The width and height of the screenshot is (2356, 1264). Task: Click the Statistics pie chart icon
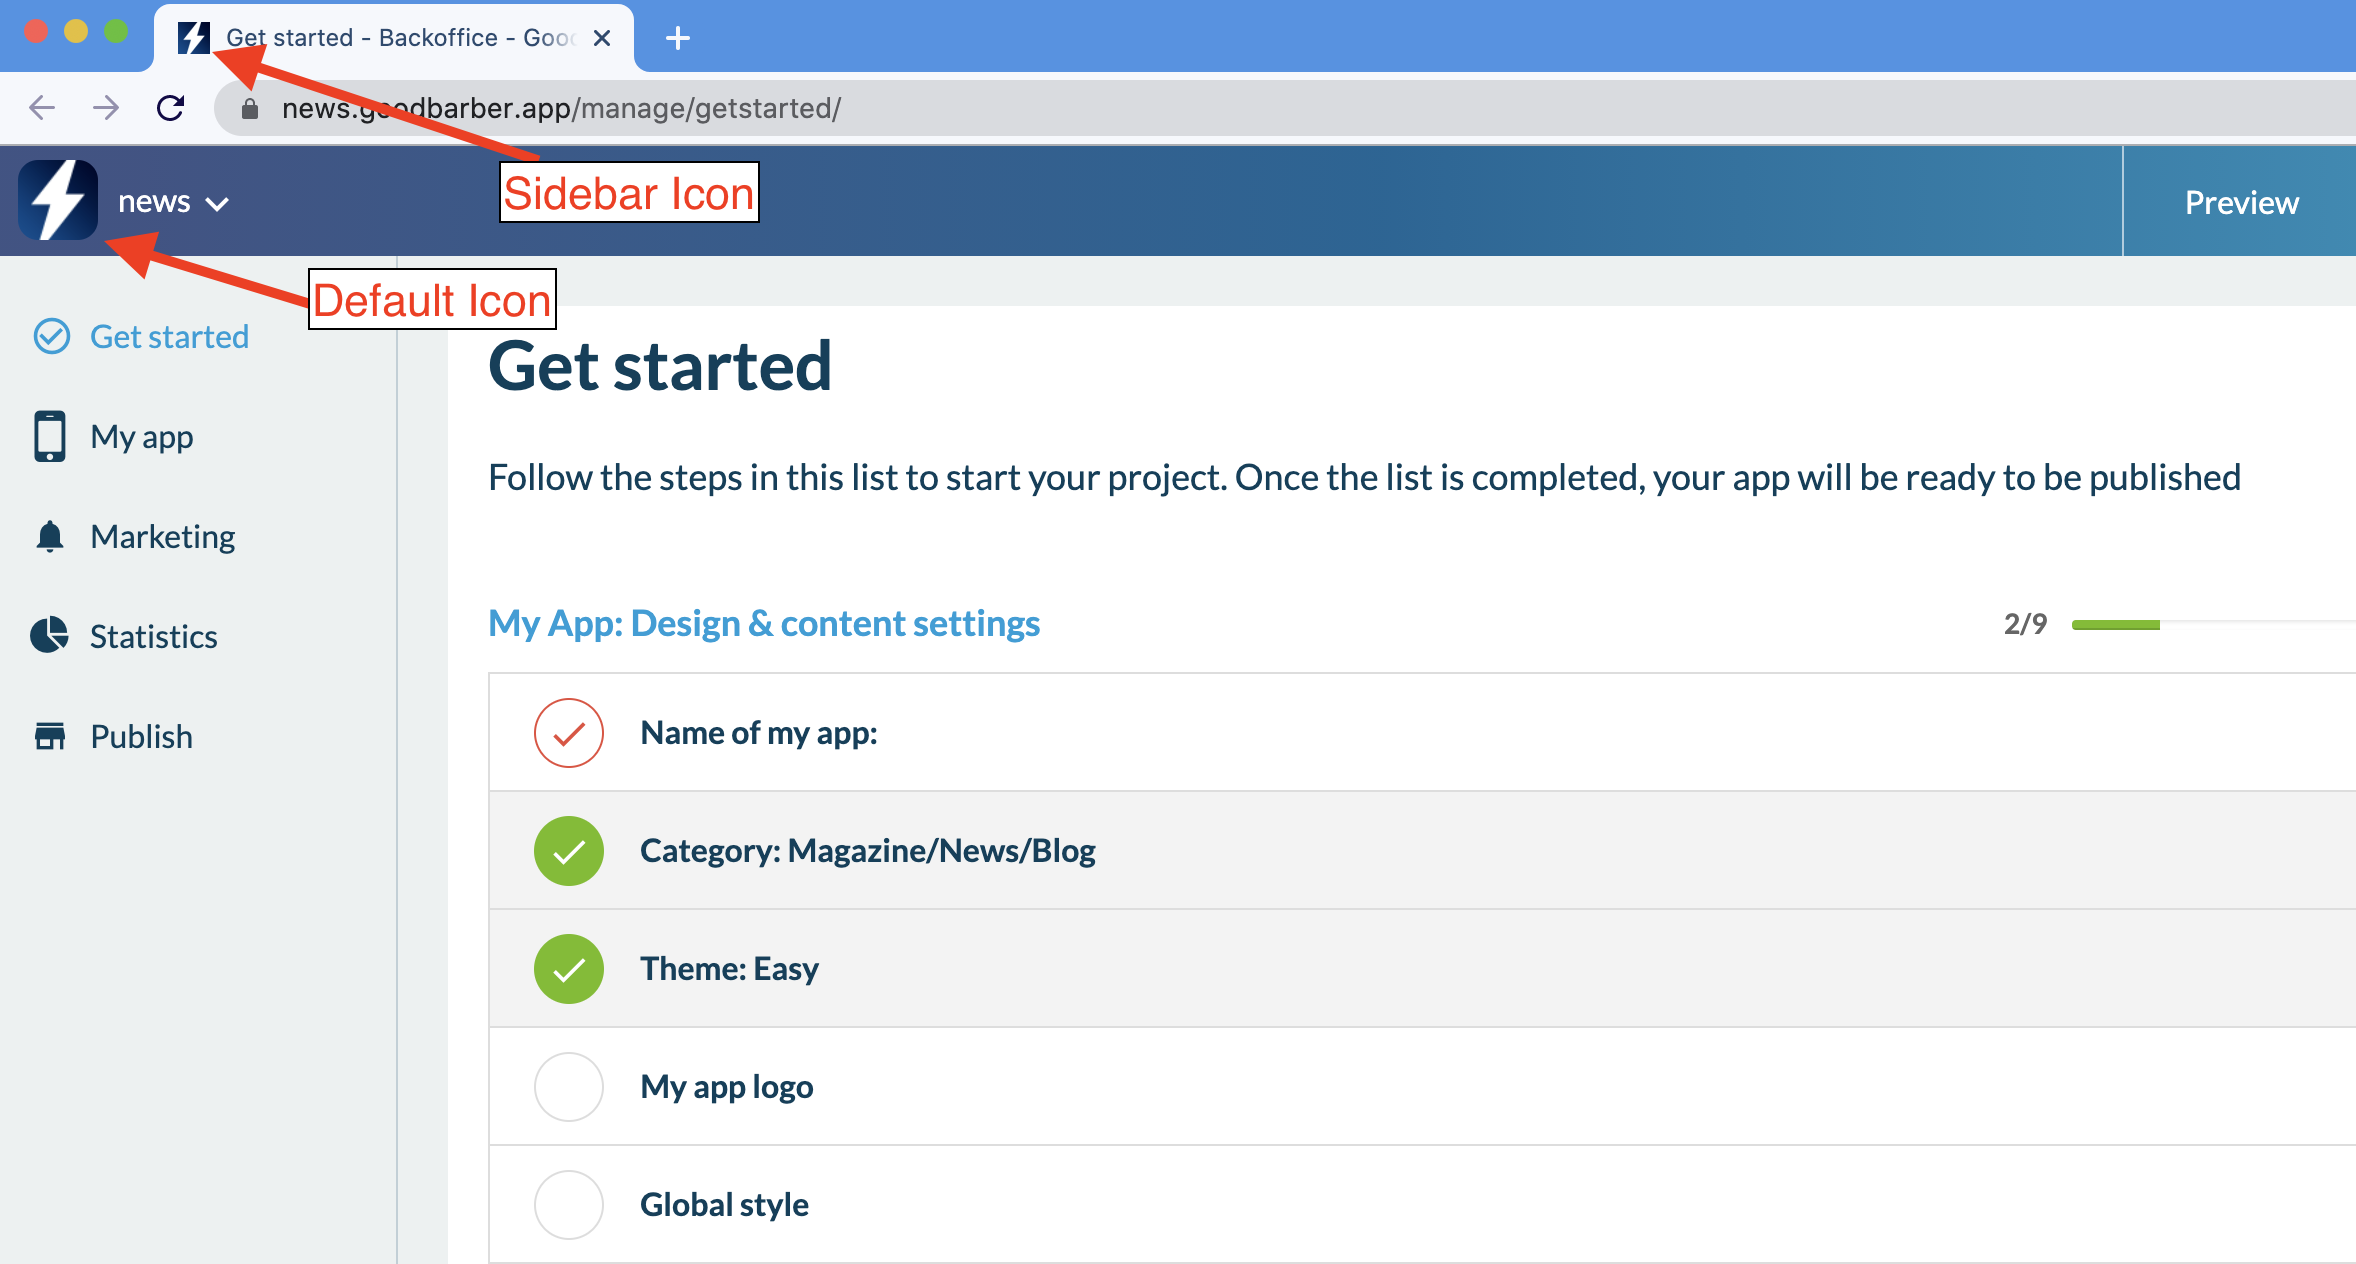tap(49, 636)
